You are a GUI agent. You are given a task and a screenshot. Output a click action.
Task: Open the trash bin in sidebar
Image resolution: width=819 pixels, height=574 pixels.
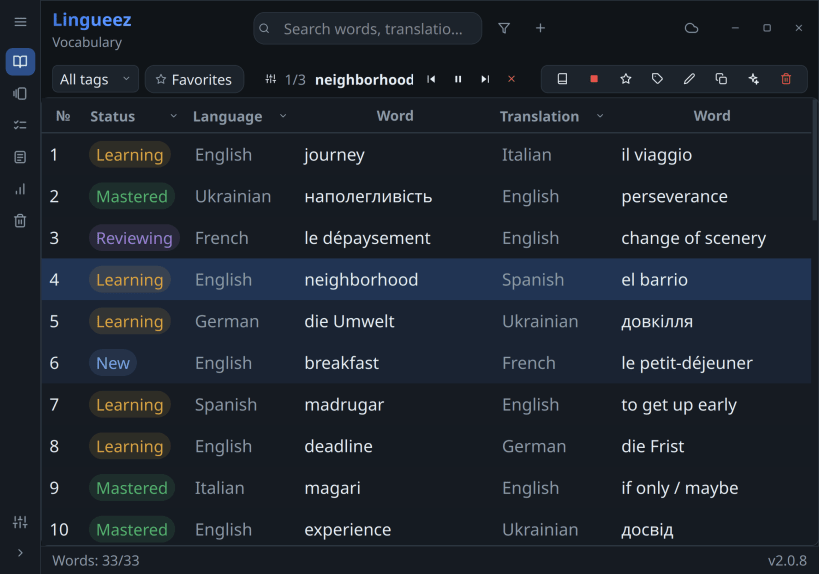(20, 221)
